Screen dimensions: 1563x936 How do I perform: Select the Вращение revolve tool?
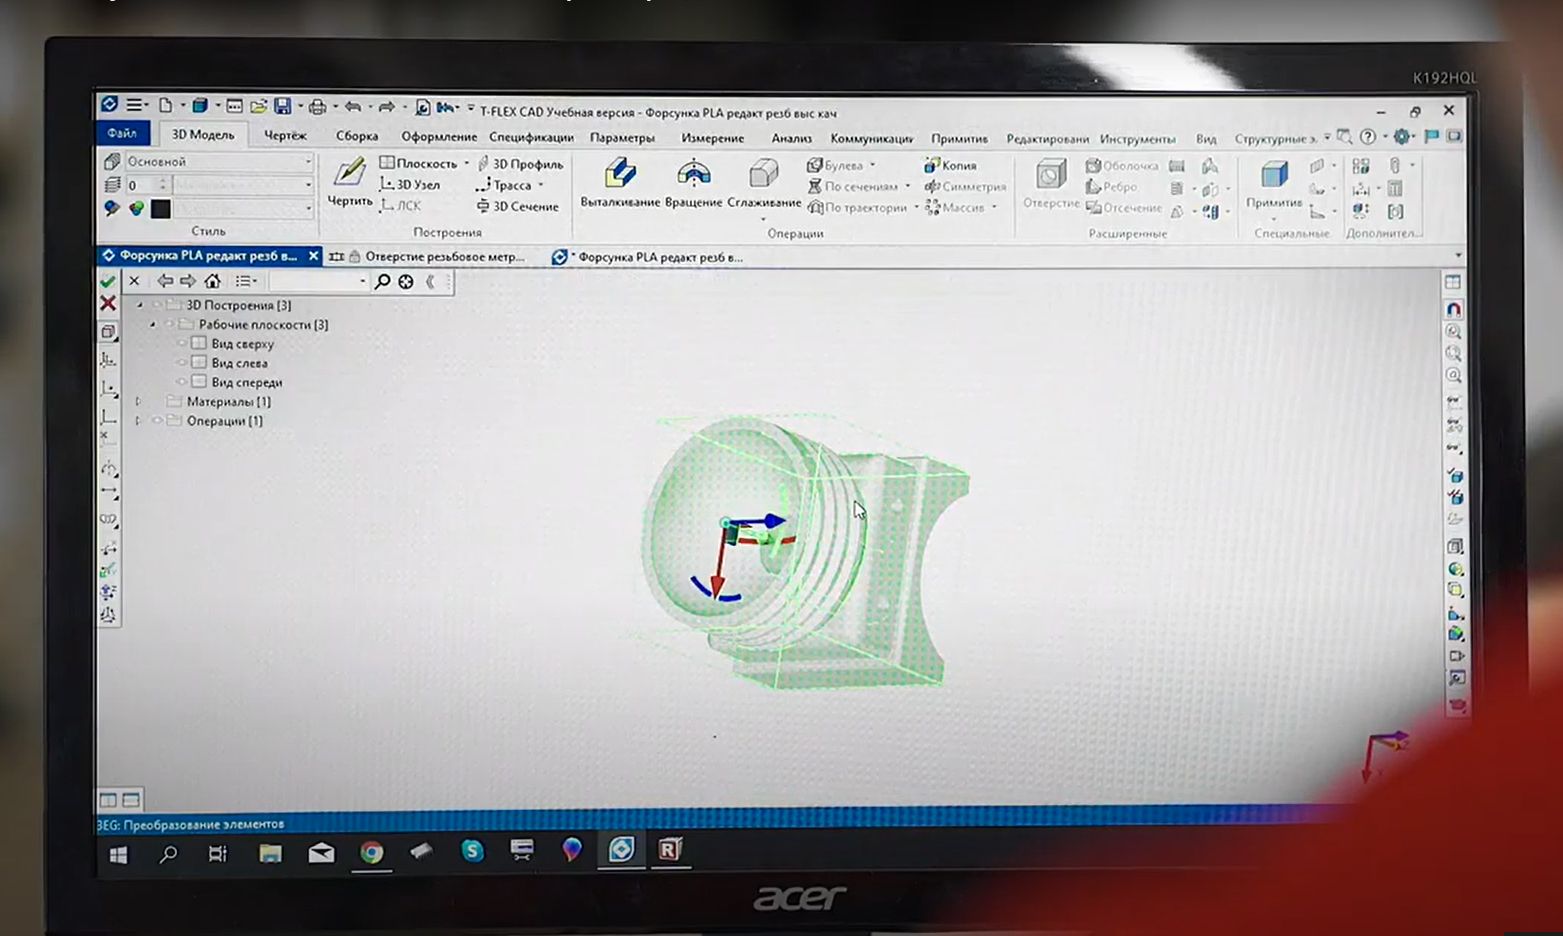pos(693,182)
